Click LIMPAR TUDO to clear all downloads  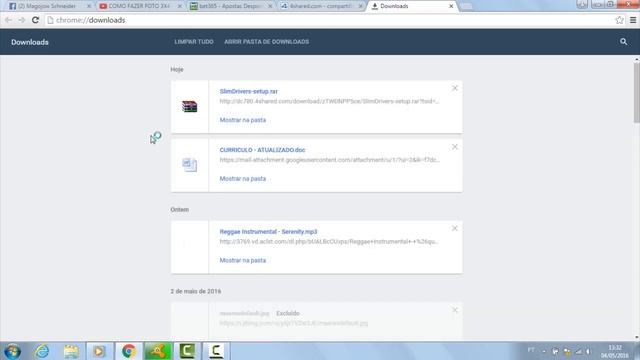pos(194,42)
